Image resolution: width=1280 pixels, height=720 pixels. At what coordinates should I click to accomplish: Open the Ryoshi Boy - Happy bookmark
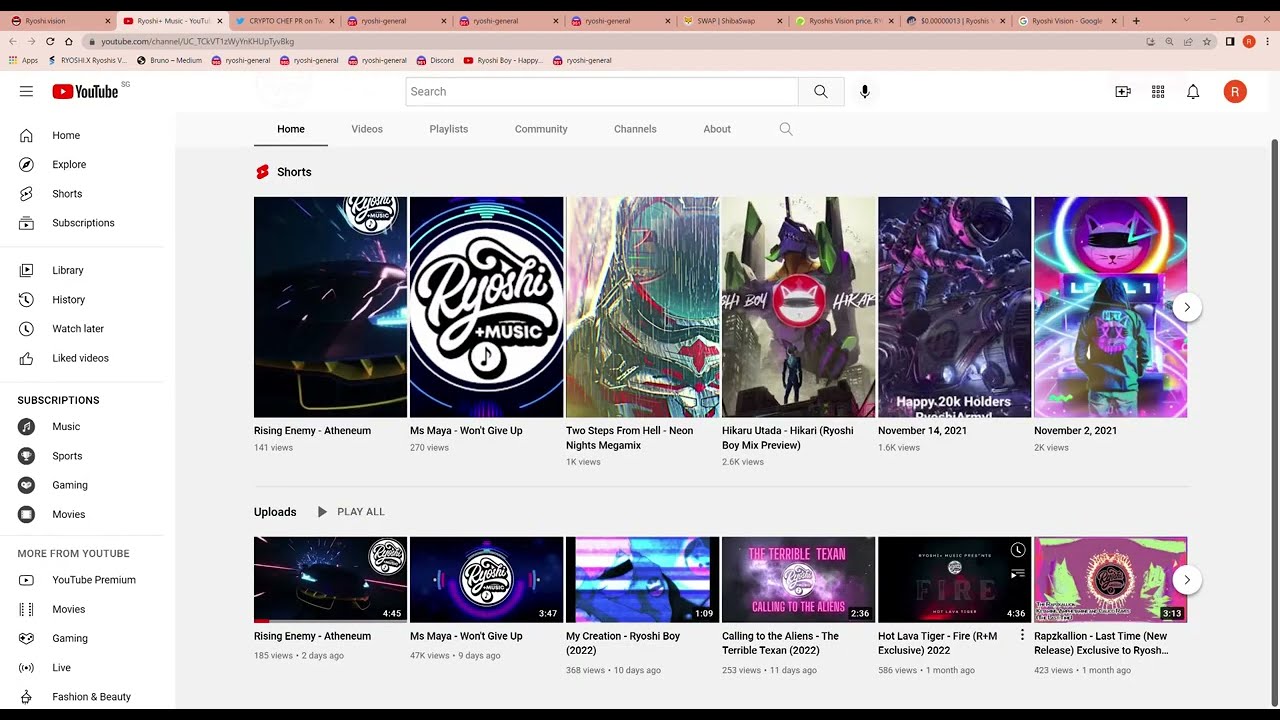(x=504, y=60)
